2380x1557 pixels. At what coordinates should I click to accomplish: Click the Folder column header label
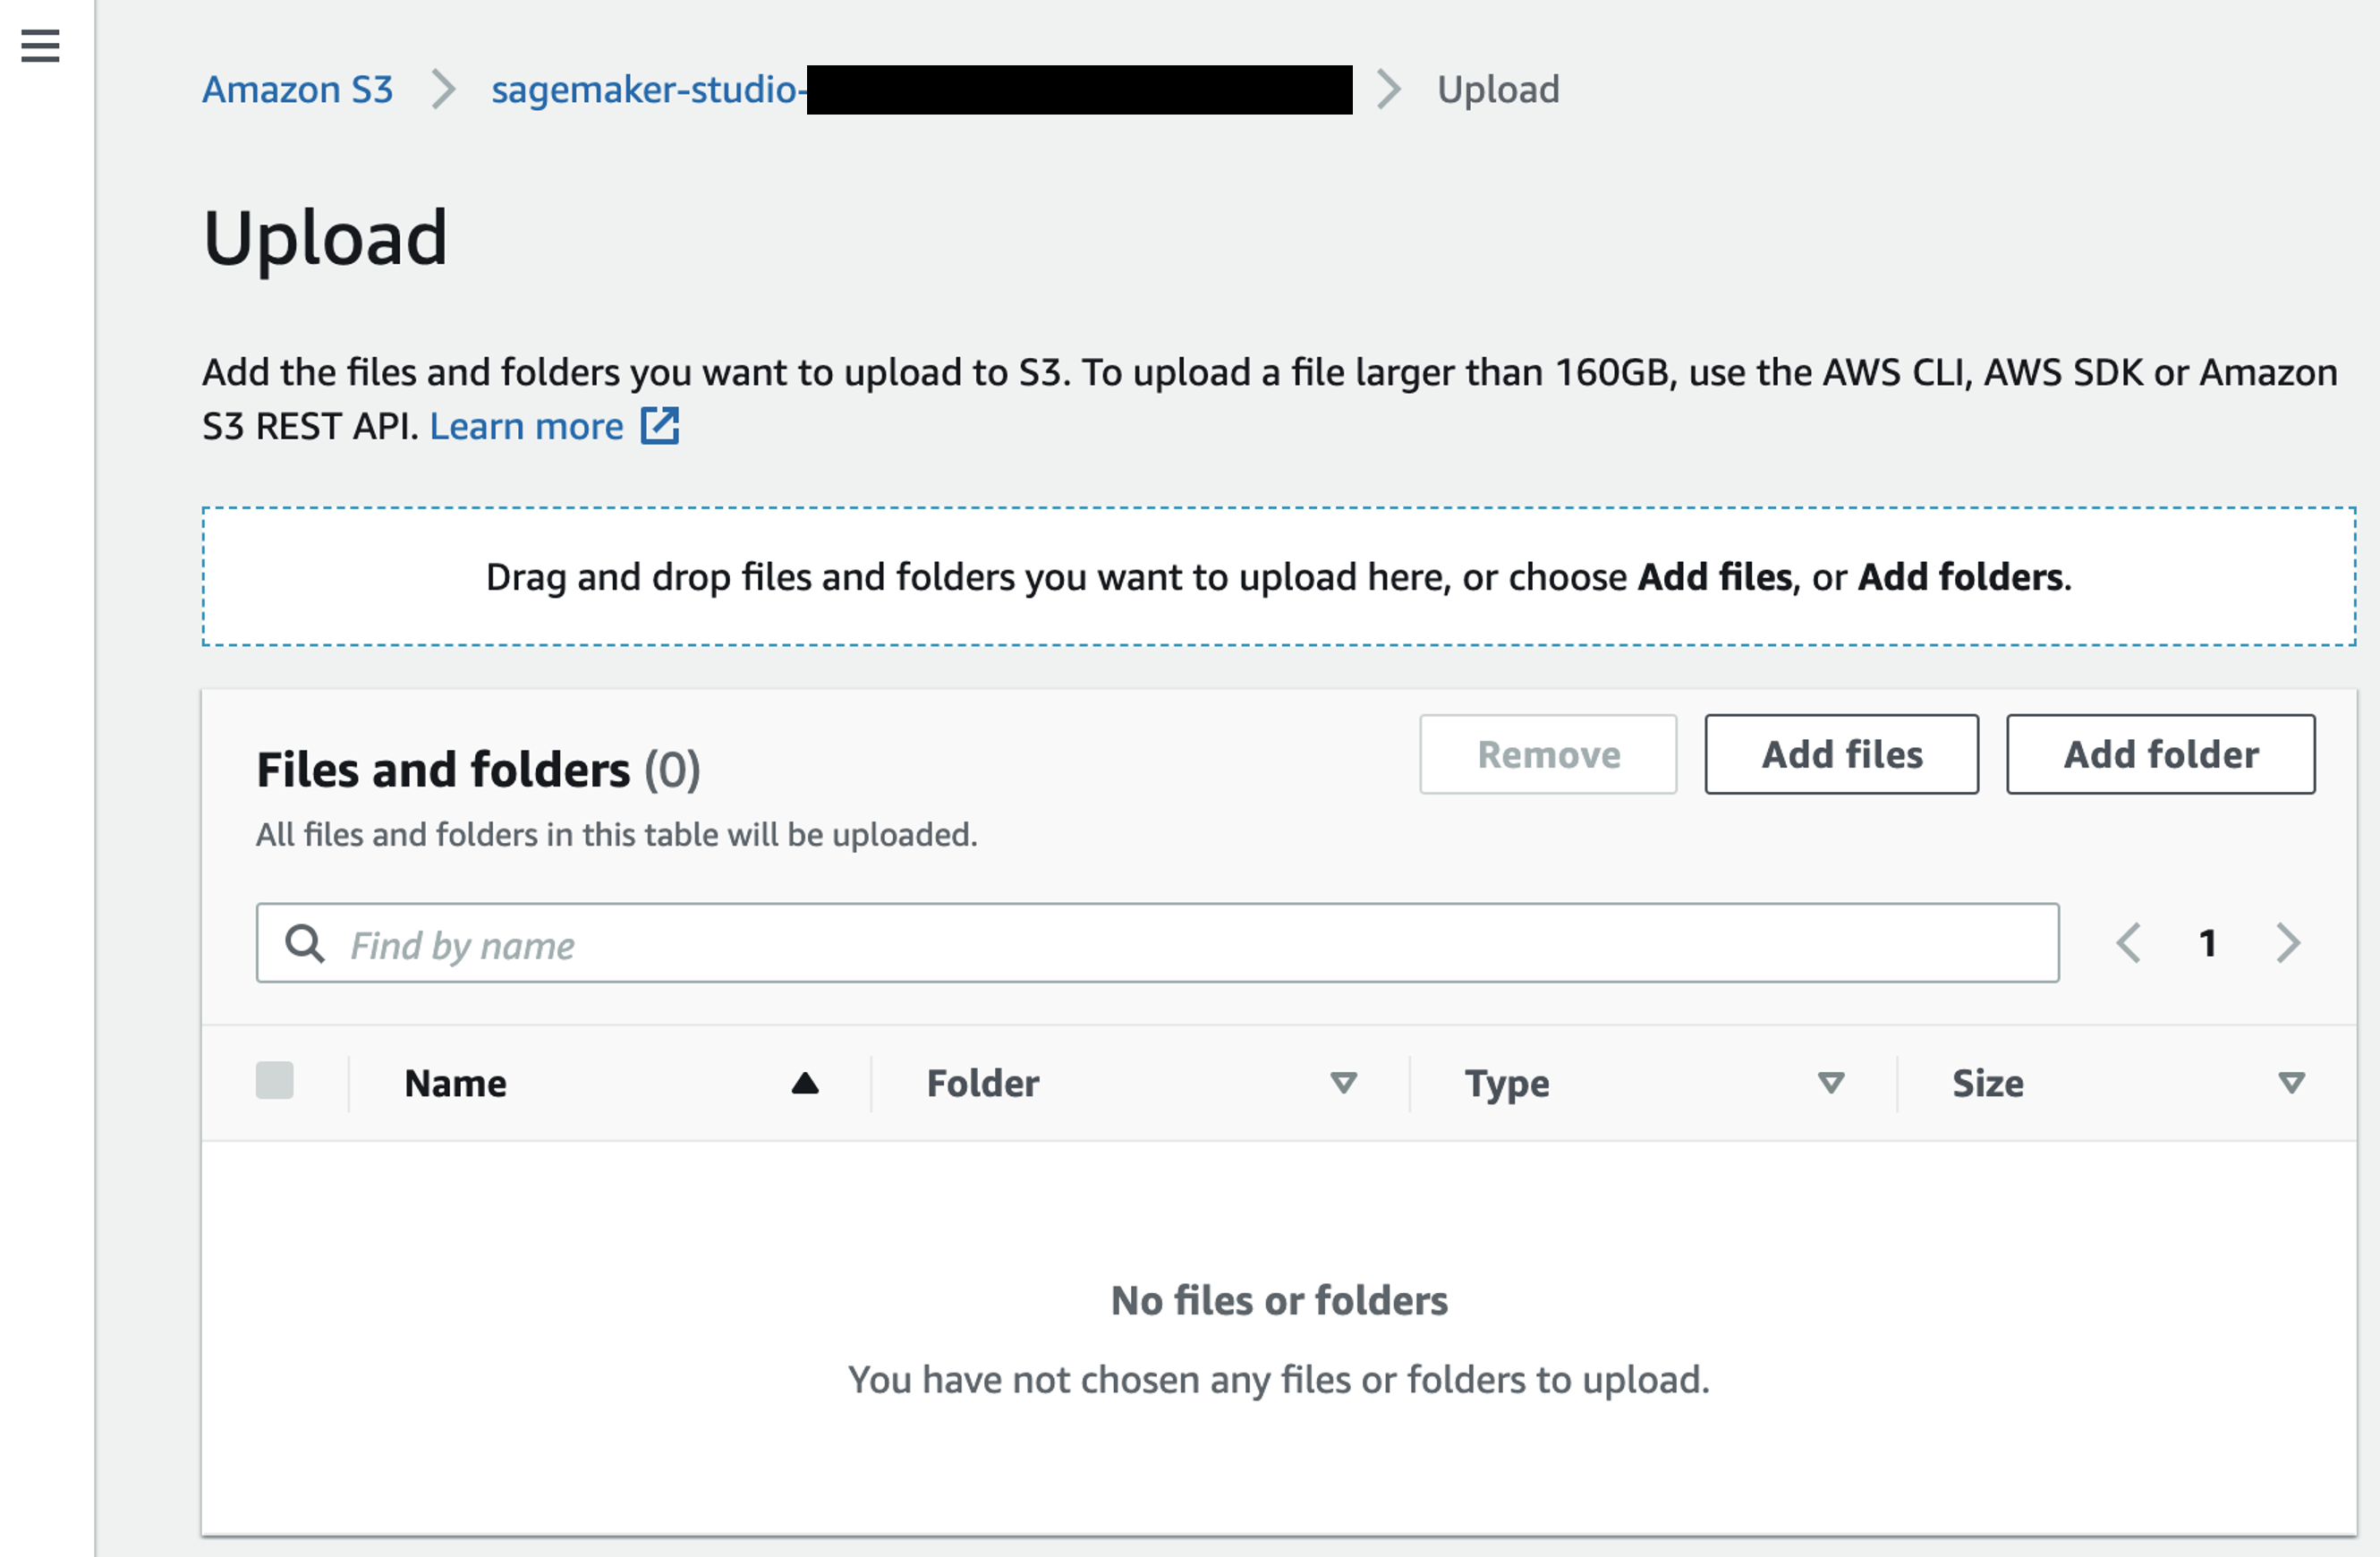(x=983, y=1083)
